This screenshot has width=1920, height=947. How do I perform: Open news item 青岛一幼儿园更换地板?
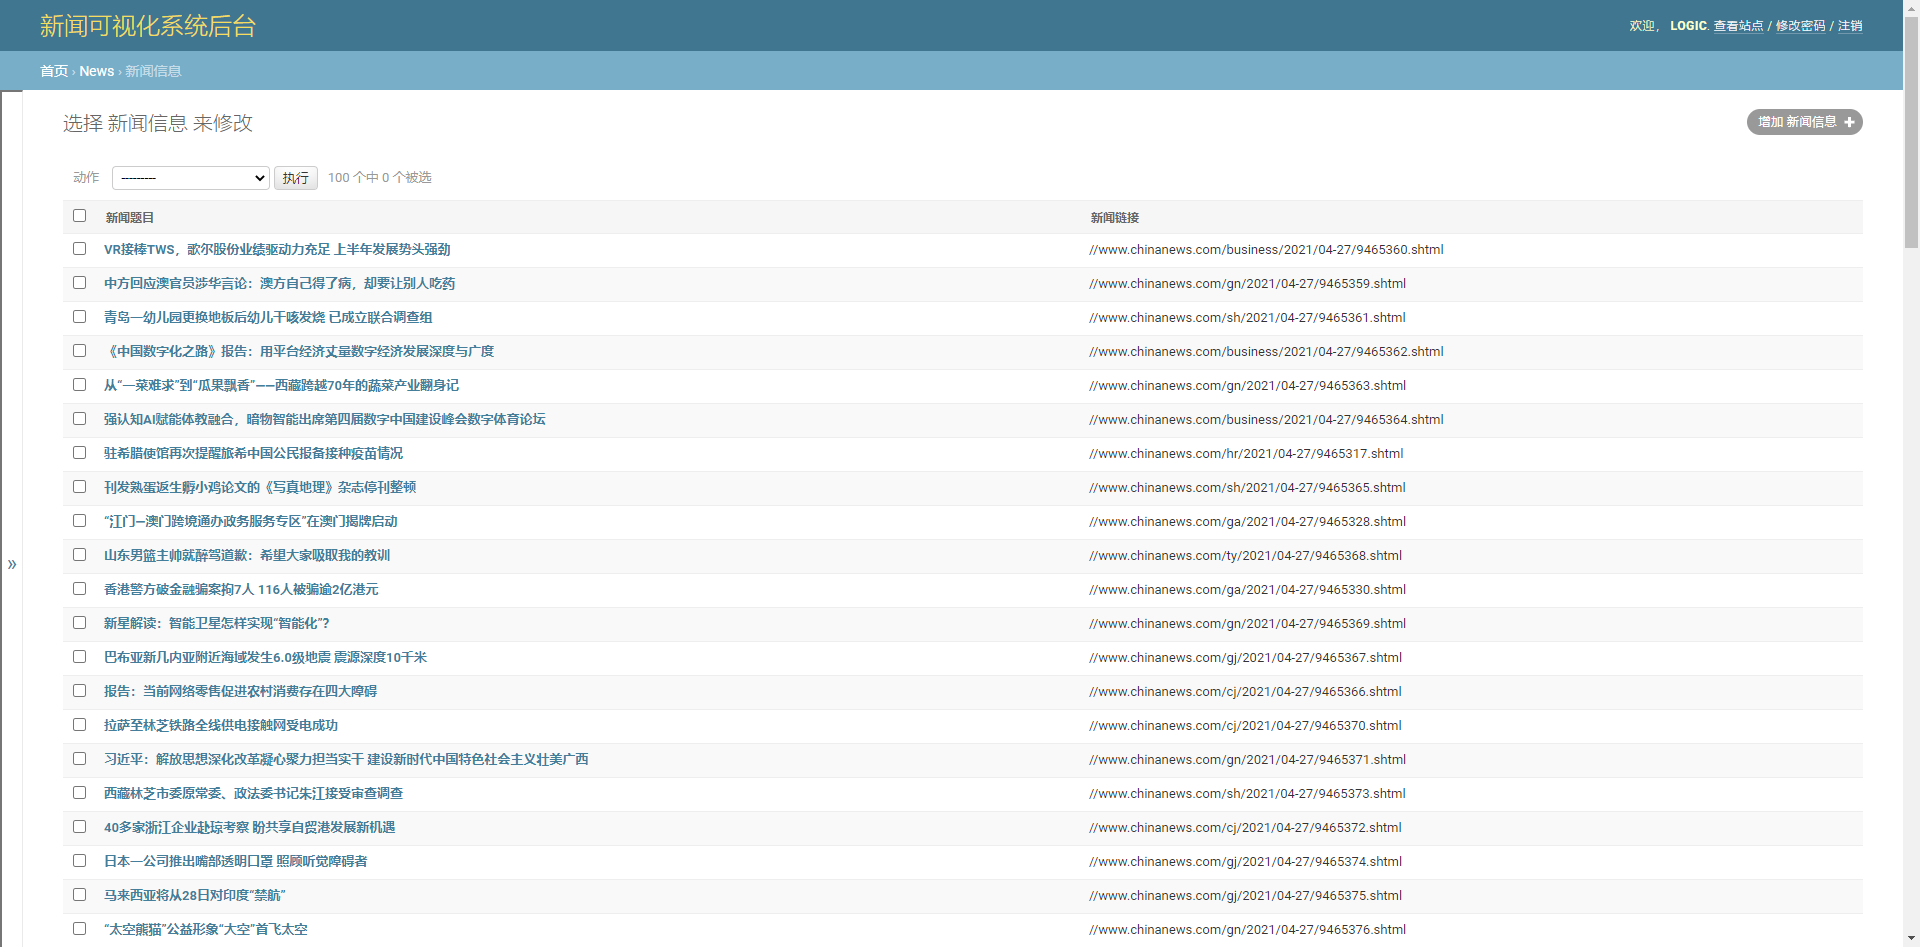point(268,317)
